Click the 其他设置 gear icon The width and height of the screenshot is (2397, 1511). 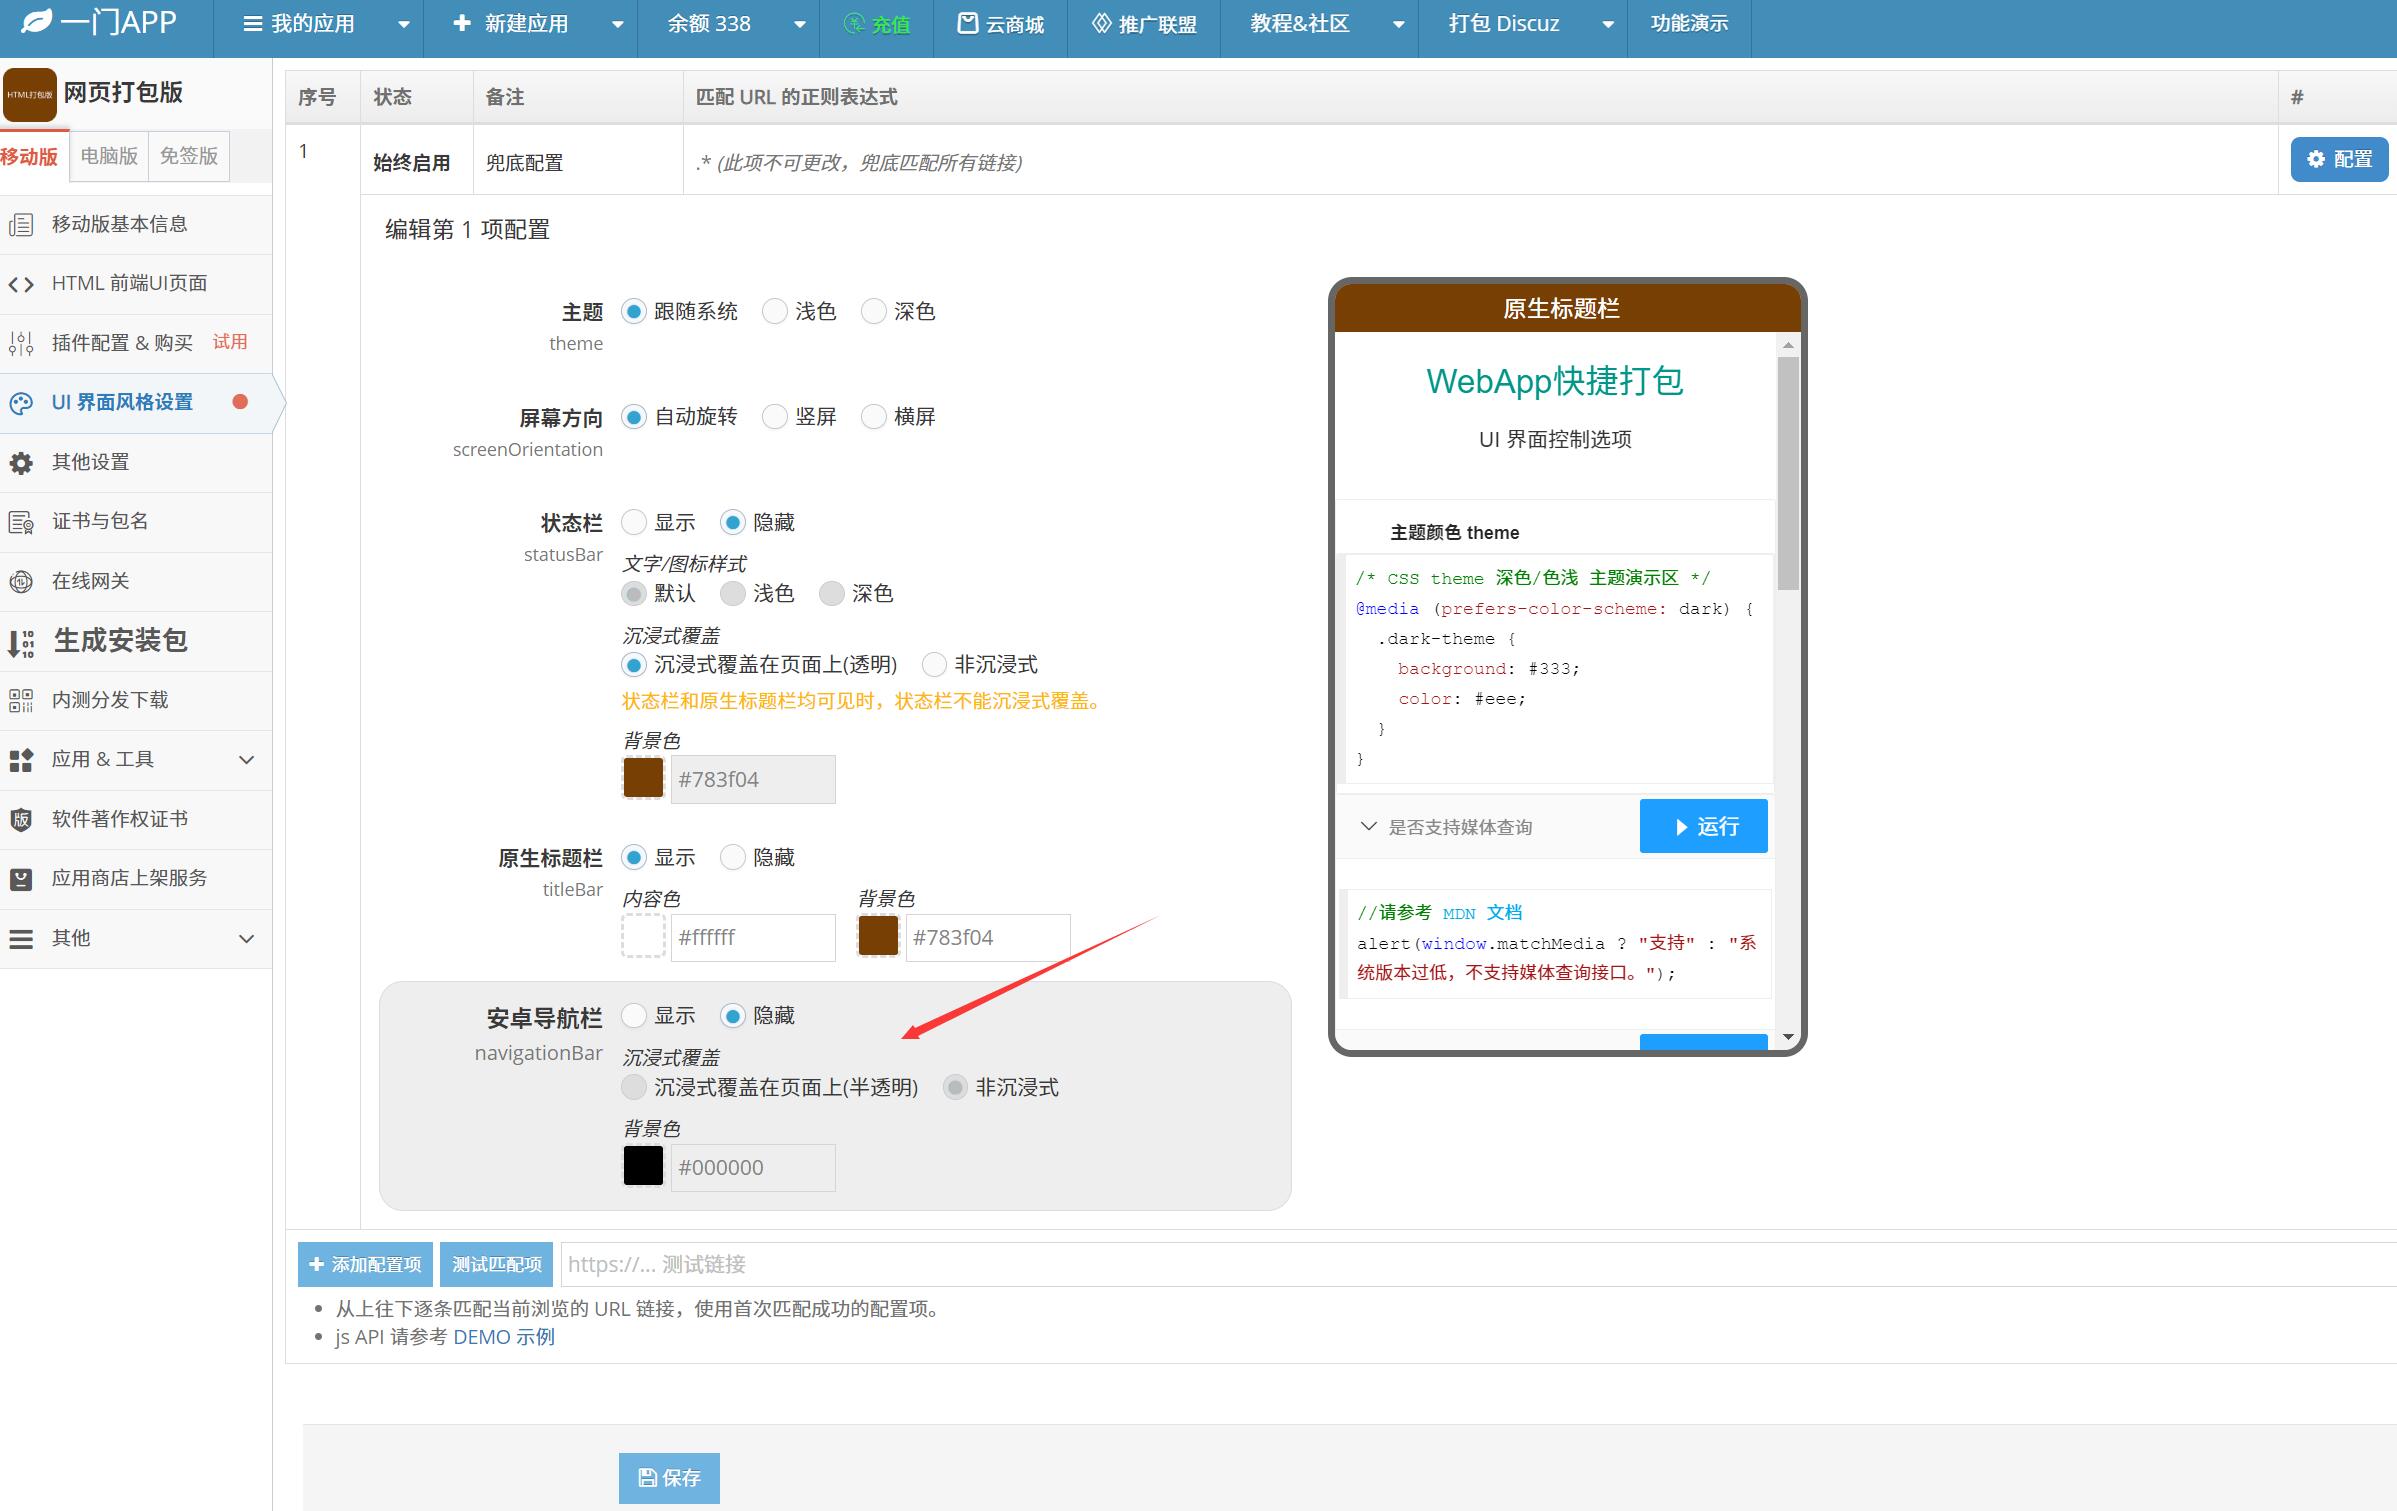(x=21, y=463)
